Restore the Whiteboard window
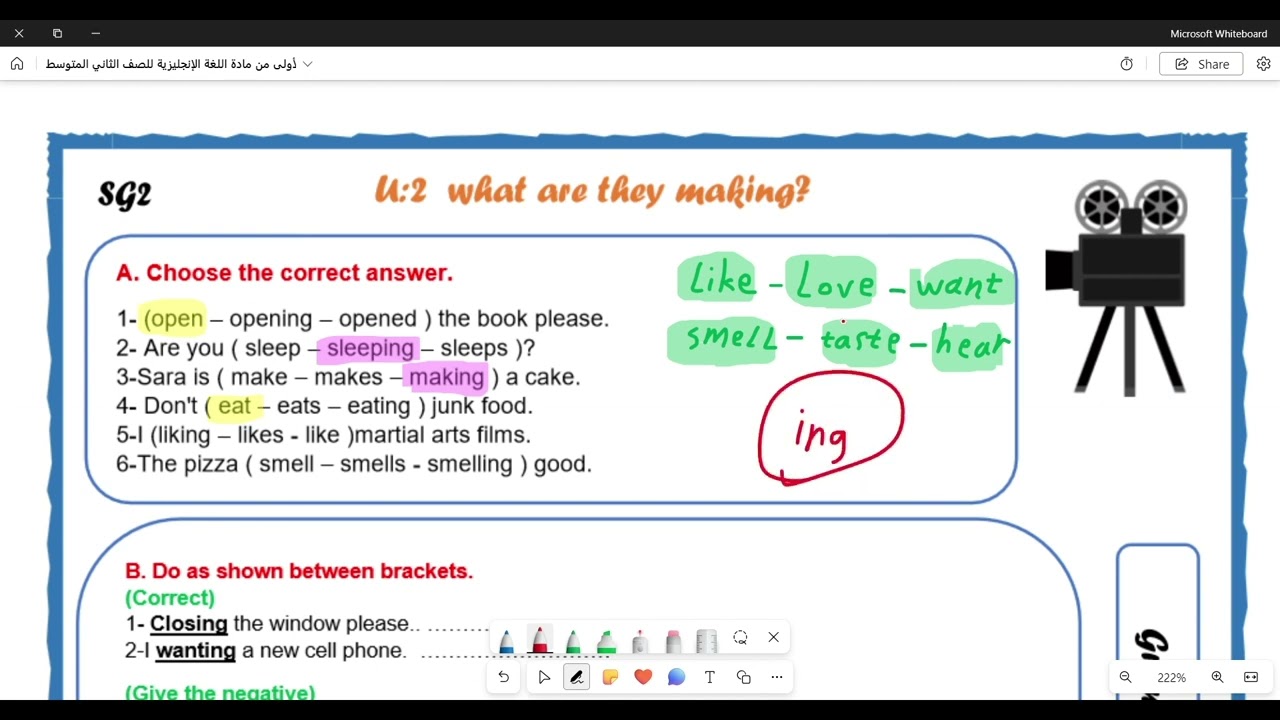This screenshot has width=1280, height=720. [57, 33]
